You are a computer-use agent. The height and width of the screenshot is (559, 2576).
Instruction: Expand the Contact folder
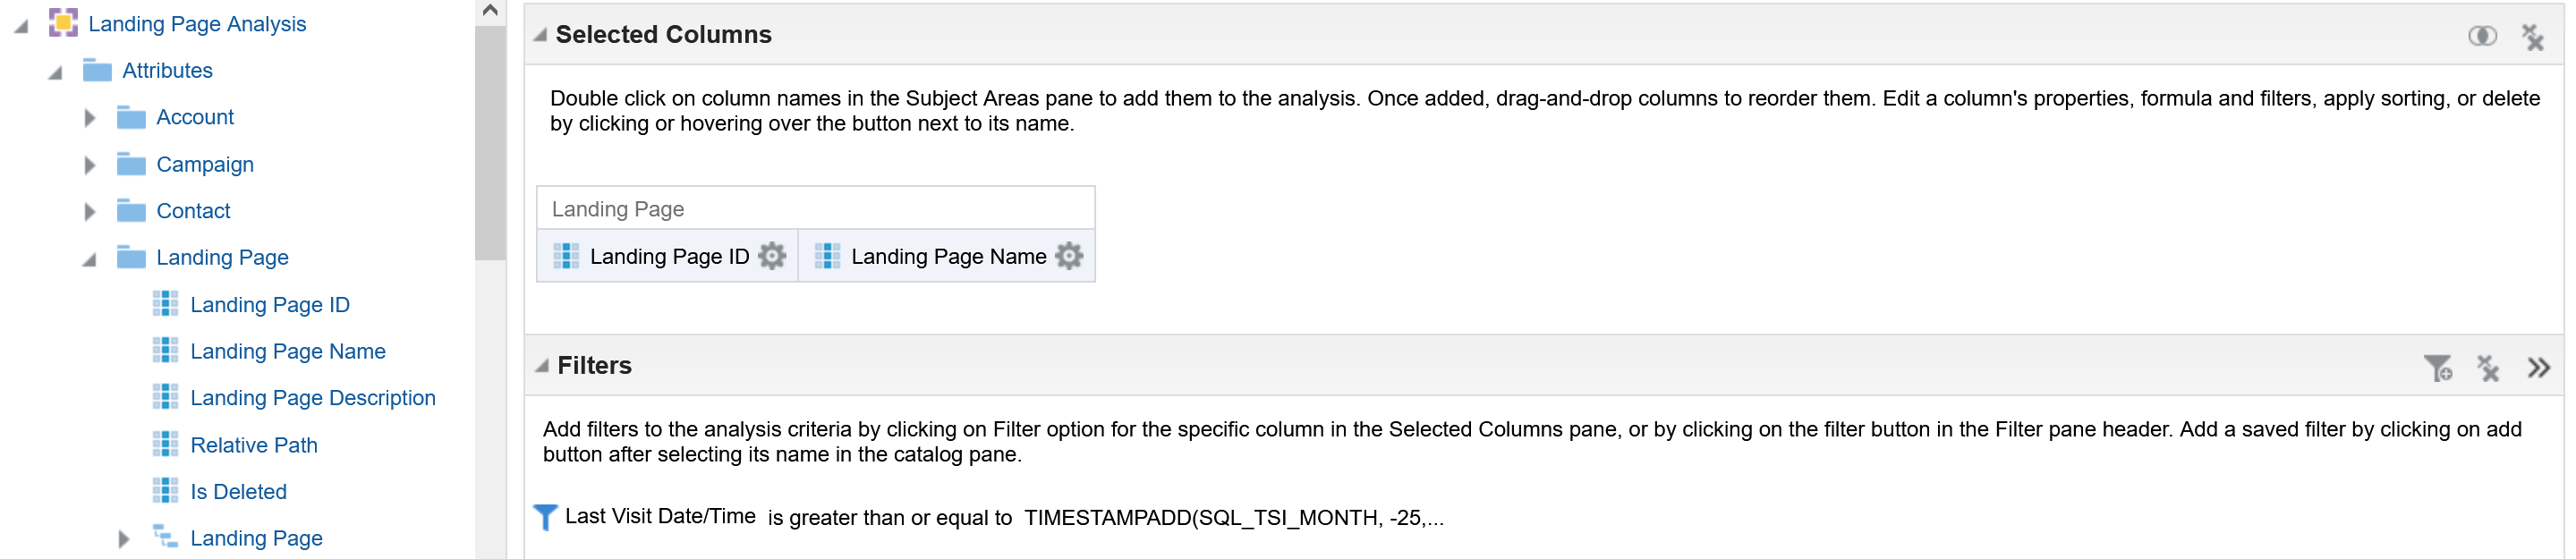coord(90,211)
